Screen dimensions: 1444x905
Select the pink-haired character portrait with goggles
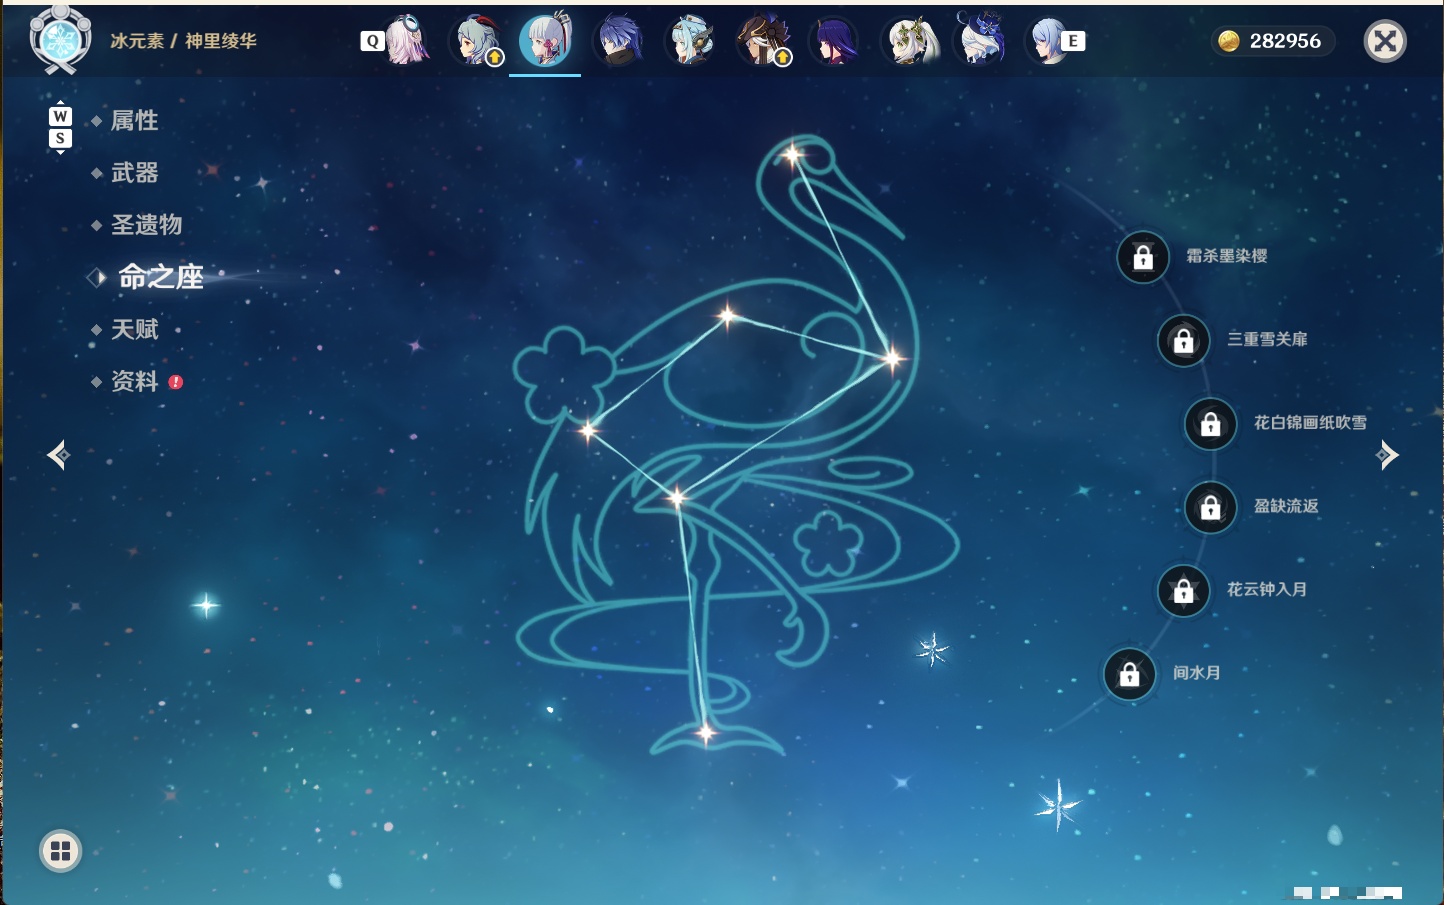(408, 41)
